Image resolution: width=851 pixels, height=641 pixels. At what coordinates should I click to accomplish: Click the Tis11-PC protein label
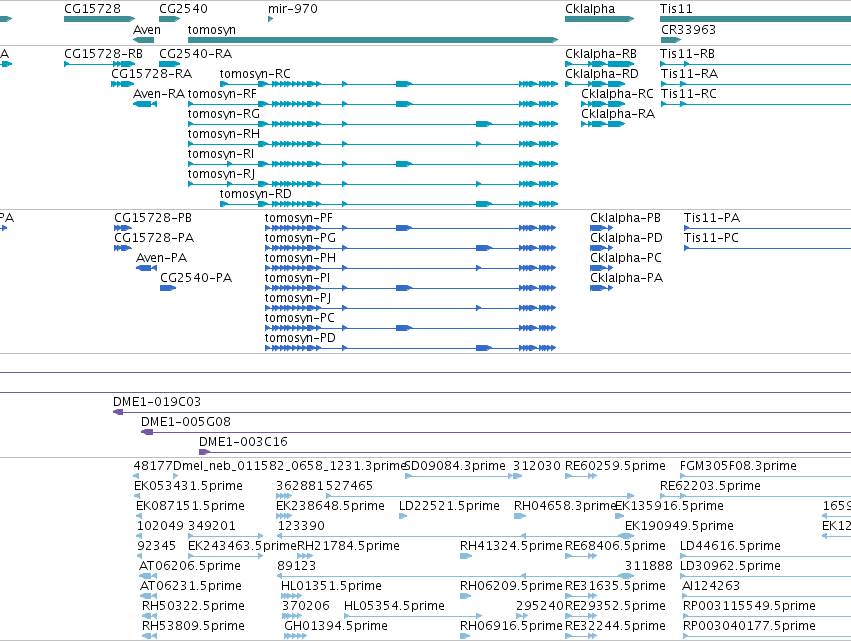point(711,238)
